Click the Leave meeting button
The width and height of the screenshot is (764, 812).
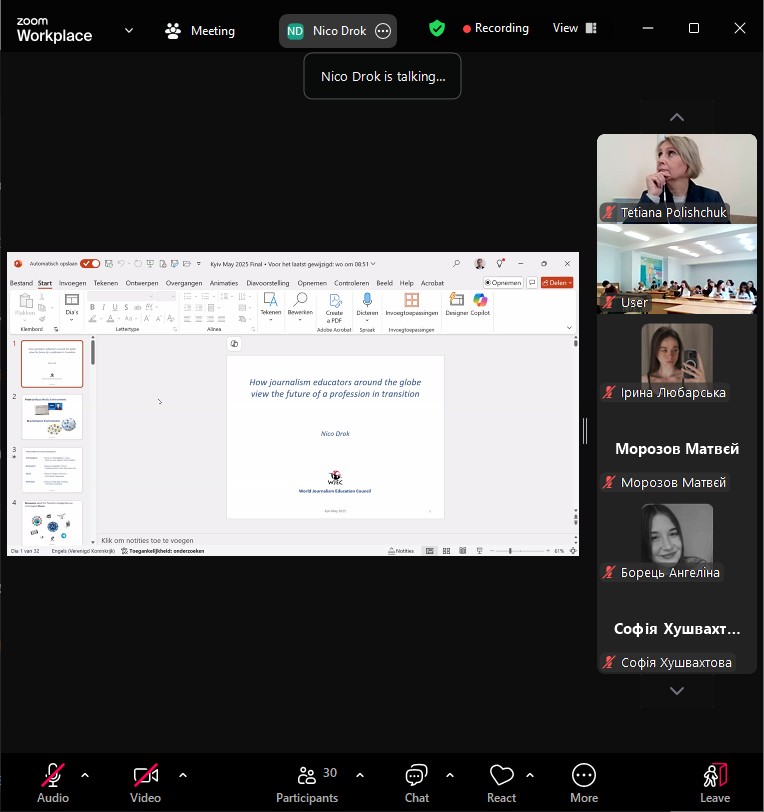[x=715, y=781]
